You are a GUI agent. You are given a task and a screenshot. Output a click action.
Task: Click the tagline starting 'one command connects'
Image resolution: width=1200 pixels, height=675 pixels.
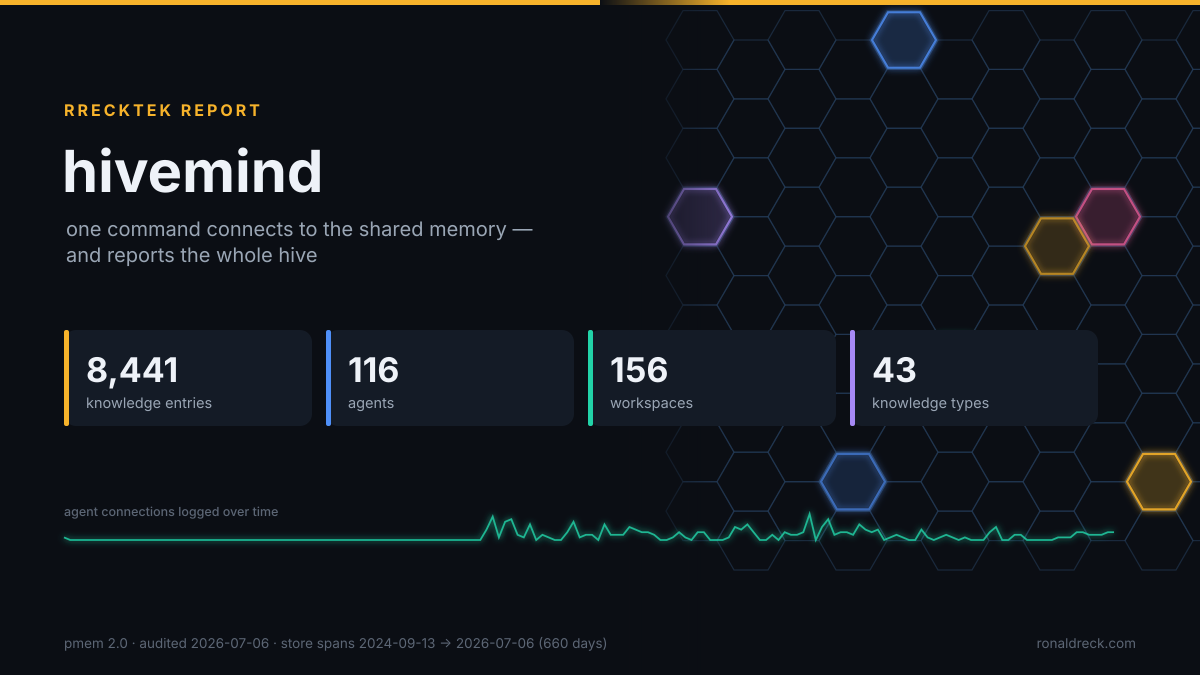click(299, 242)
